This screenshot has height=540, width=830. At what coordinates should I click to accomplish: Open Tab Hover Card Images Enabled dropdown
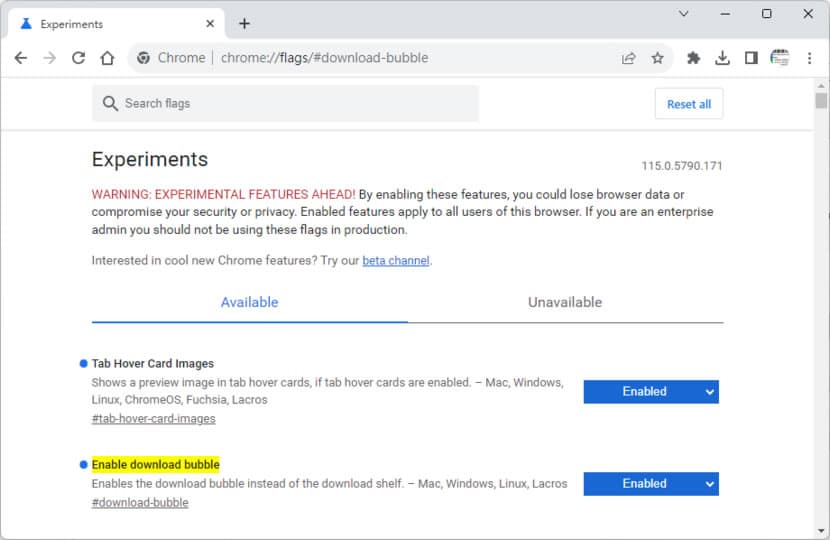651,392
